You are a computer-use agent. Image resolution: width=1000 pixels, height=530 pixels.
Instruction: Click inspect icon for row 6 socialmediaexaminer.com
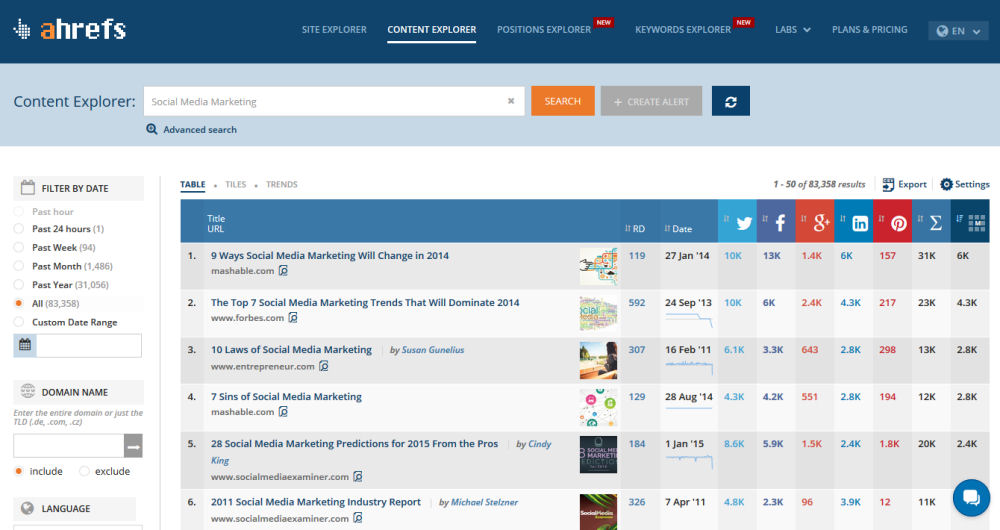[358, 518]
